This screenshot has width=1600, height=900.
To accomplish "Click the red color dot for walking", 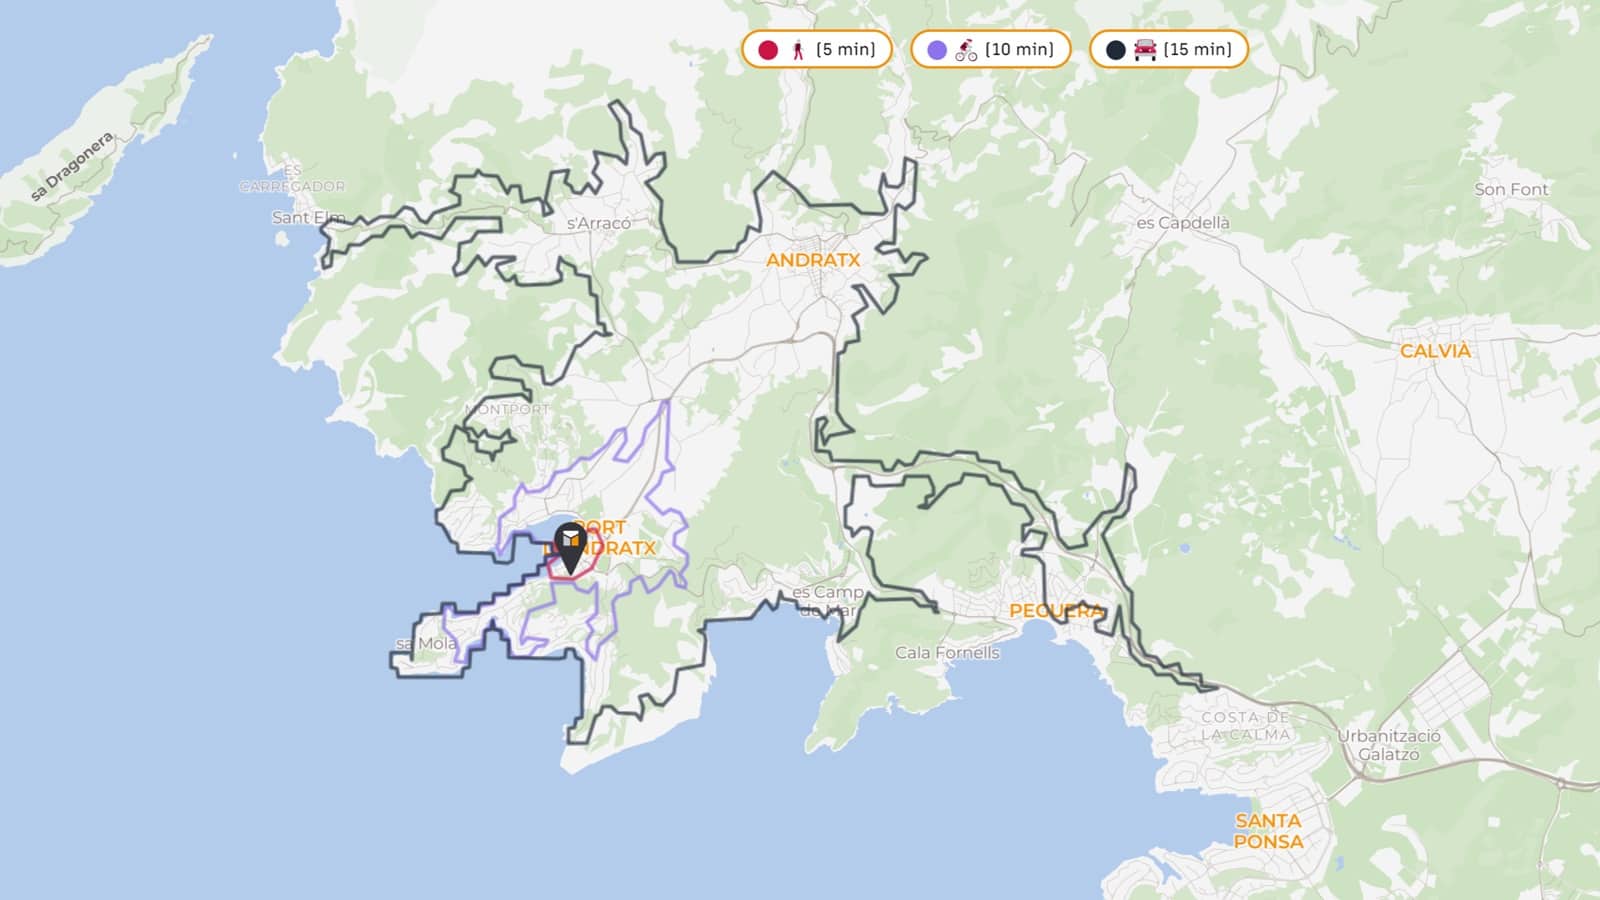I will tap(768, 50).
